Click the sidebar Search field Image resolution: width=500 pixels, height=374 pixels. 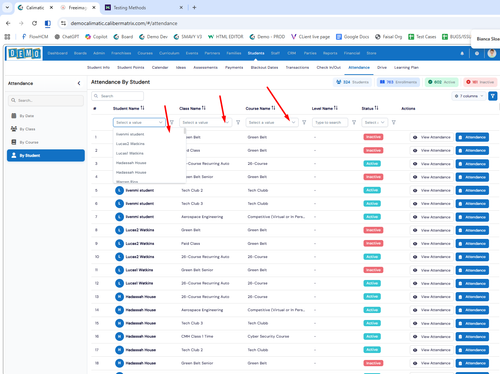tap(46, 100)
